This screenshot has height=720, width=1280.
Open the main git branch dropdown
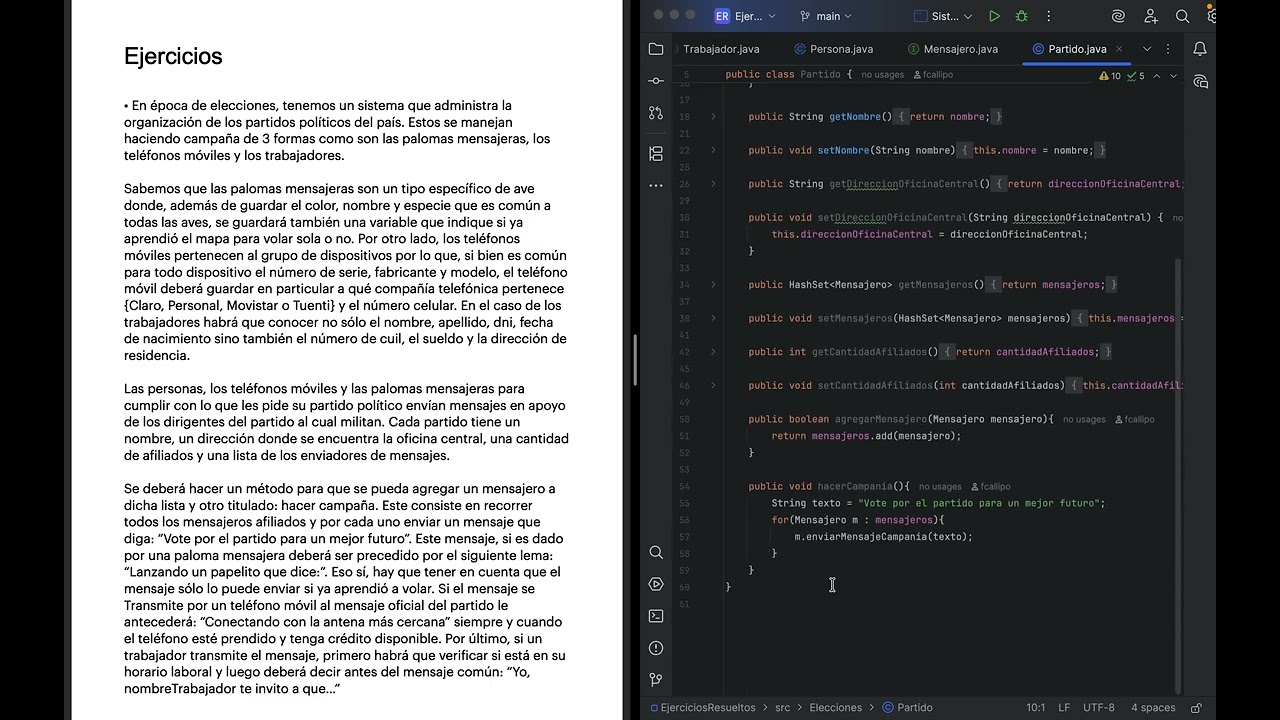(826, 16)
